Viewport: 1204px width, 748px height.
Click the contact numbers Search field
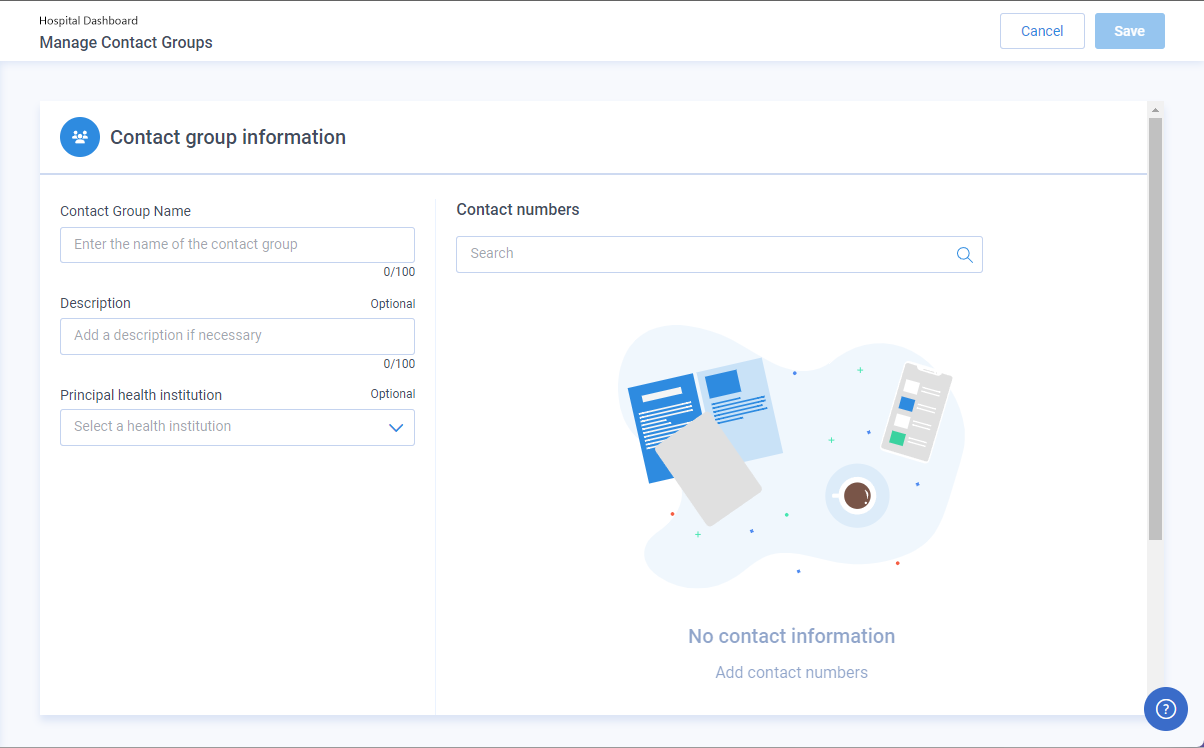(x=719, y=254)
